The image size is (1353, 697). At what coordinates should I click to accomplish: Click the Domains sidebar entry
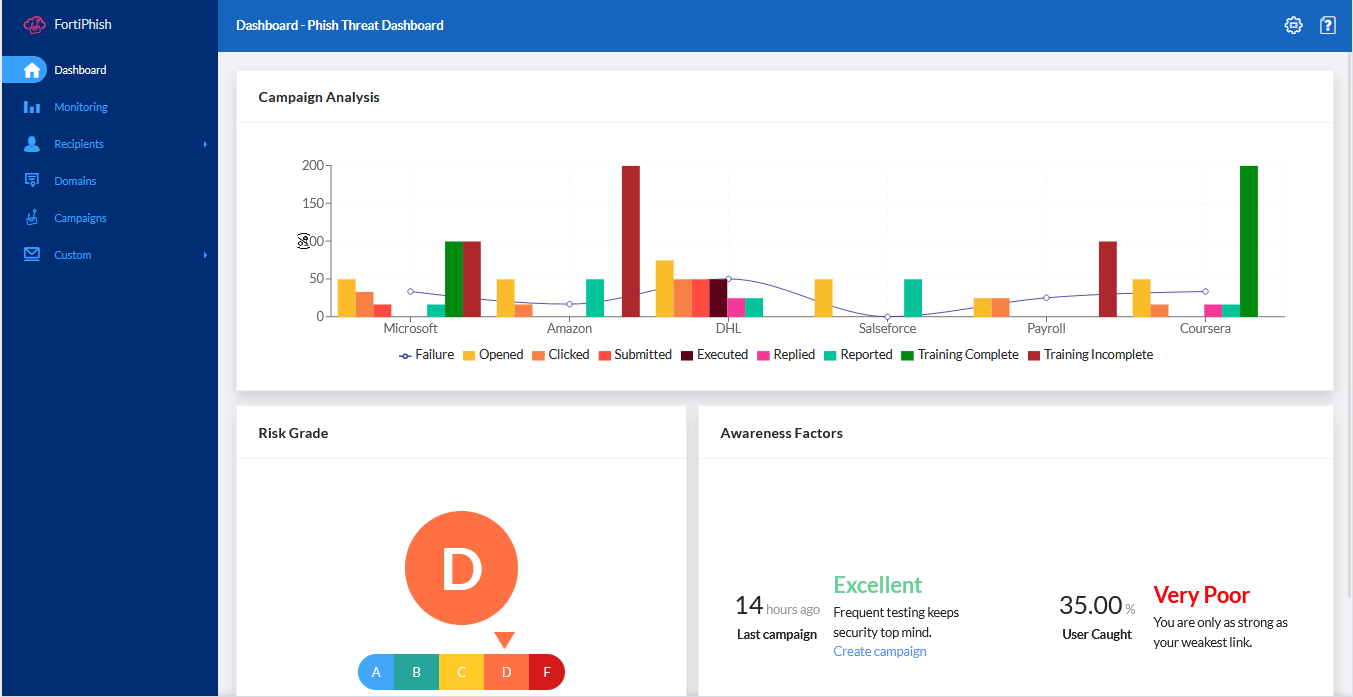(x=75, y=180)
